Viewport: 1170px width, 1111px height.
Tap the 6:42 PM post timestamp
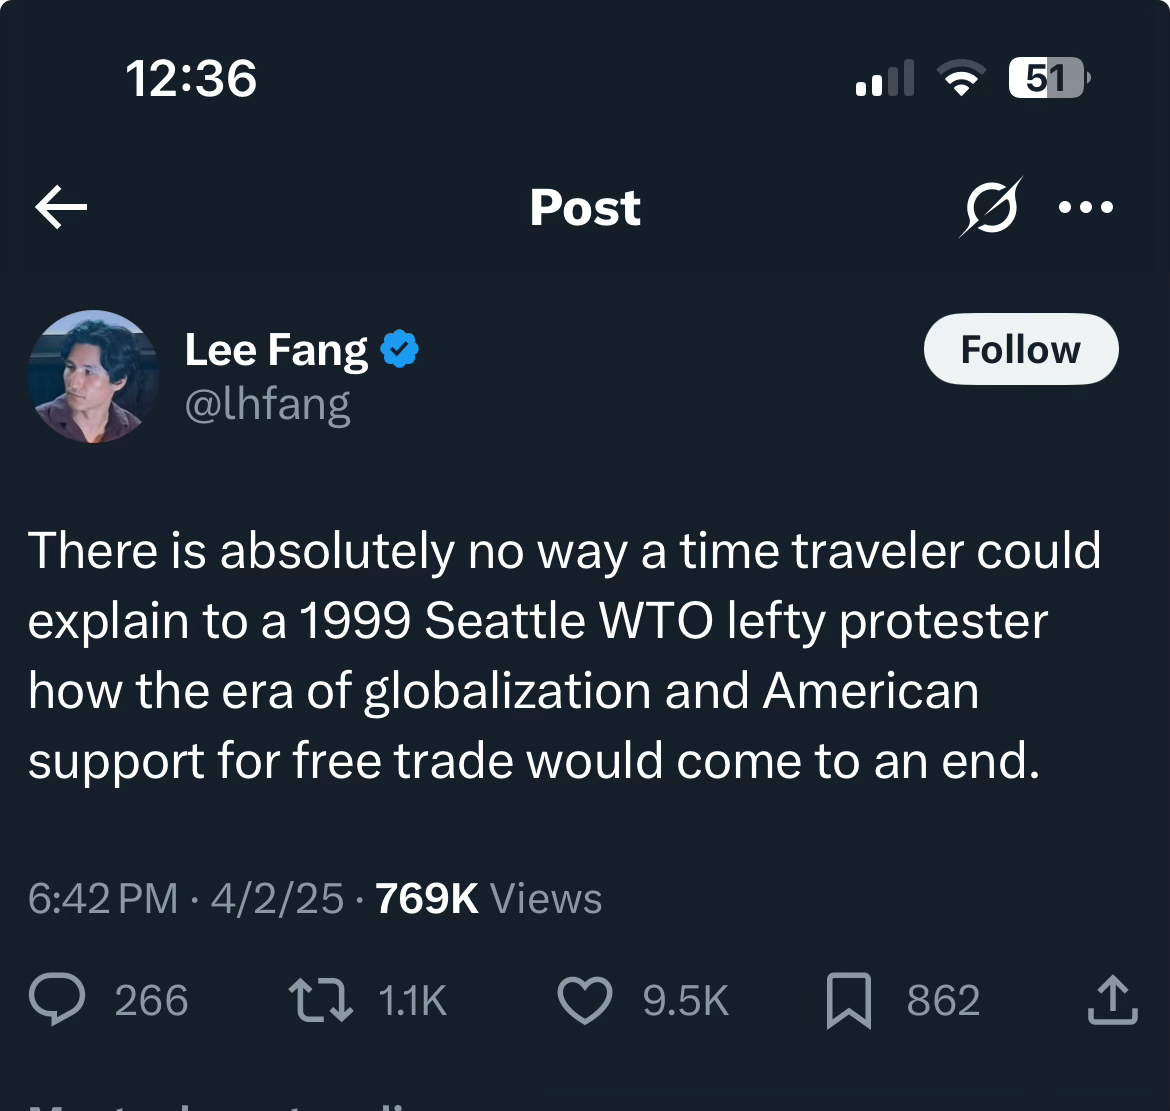(x=103, y=899)
